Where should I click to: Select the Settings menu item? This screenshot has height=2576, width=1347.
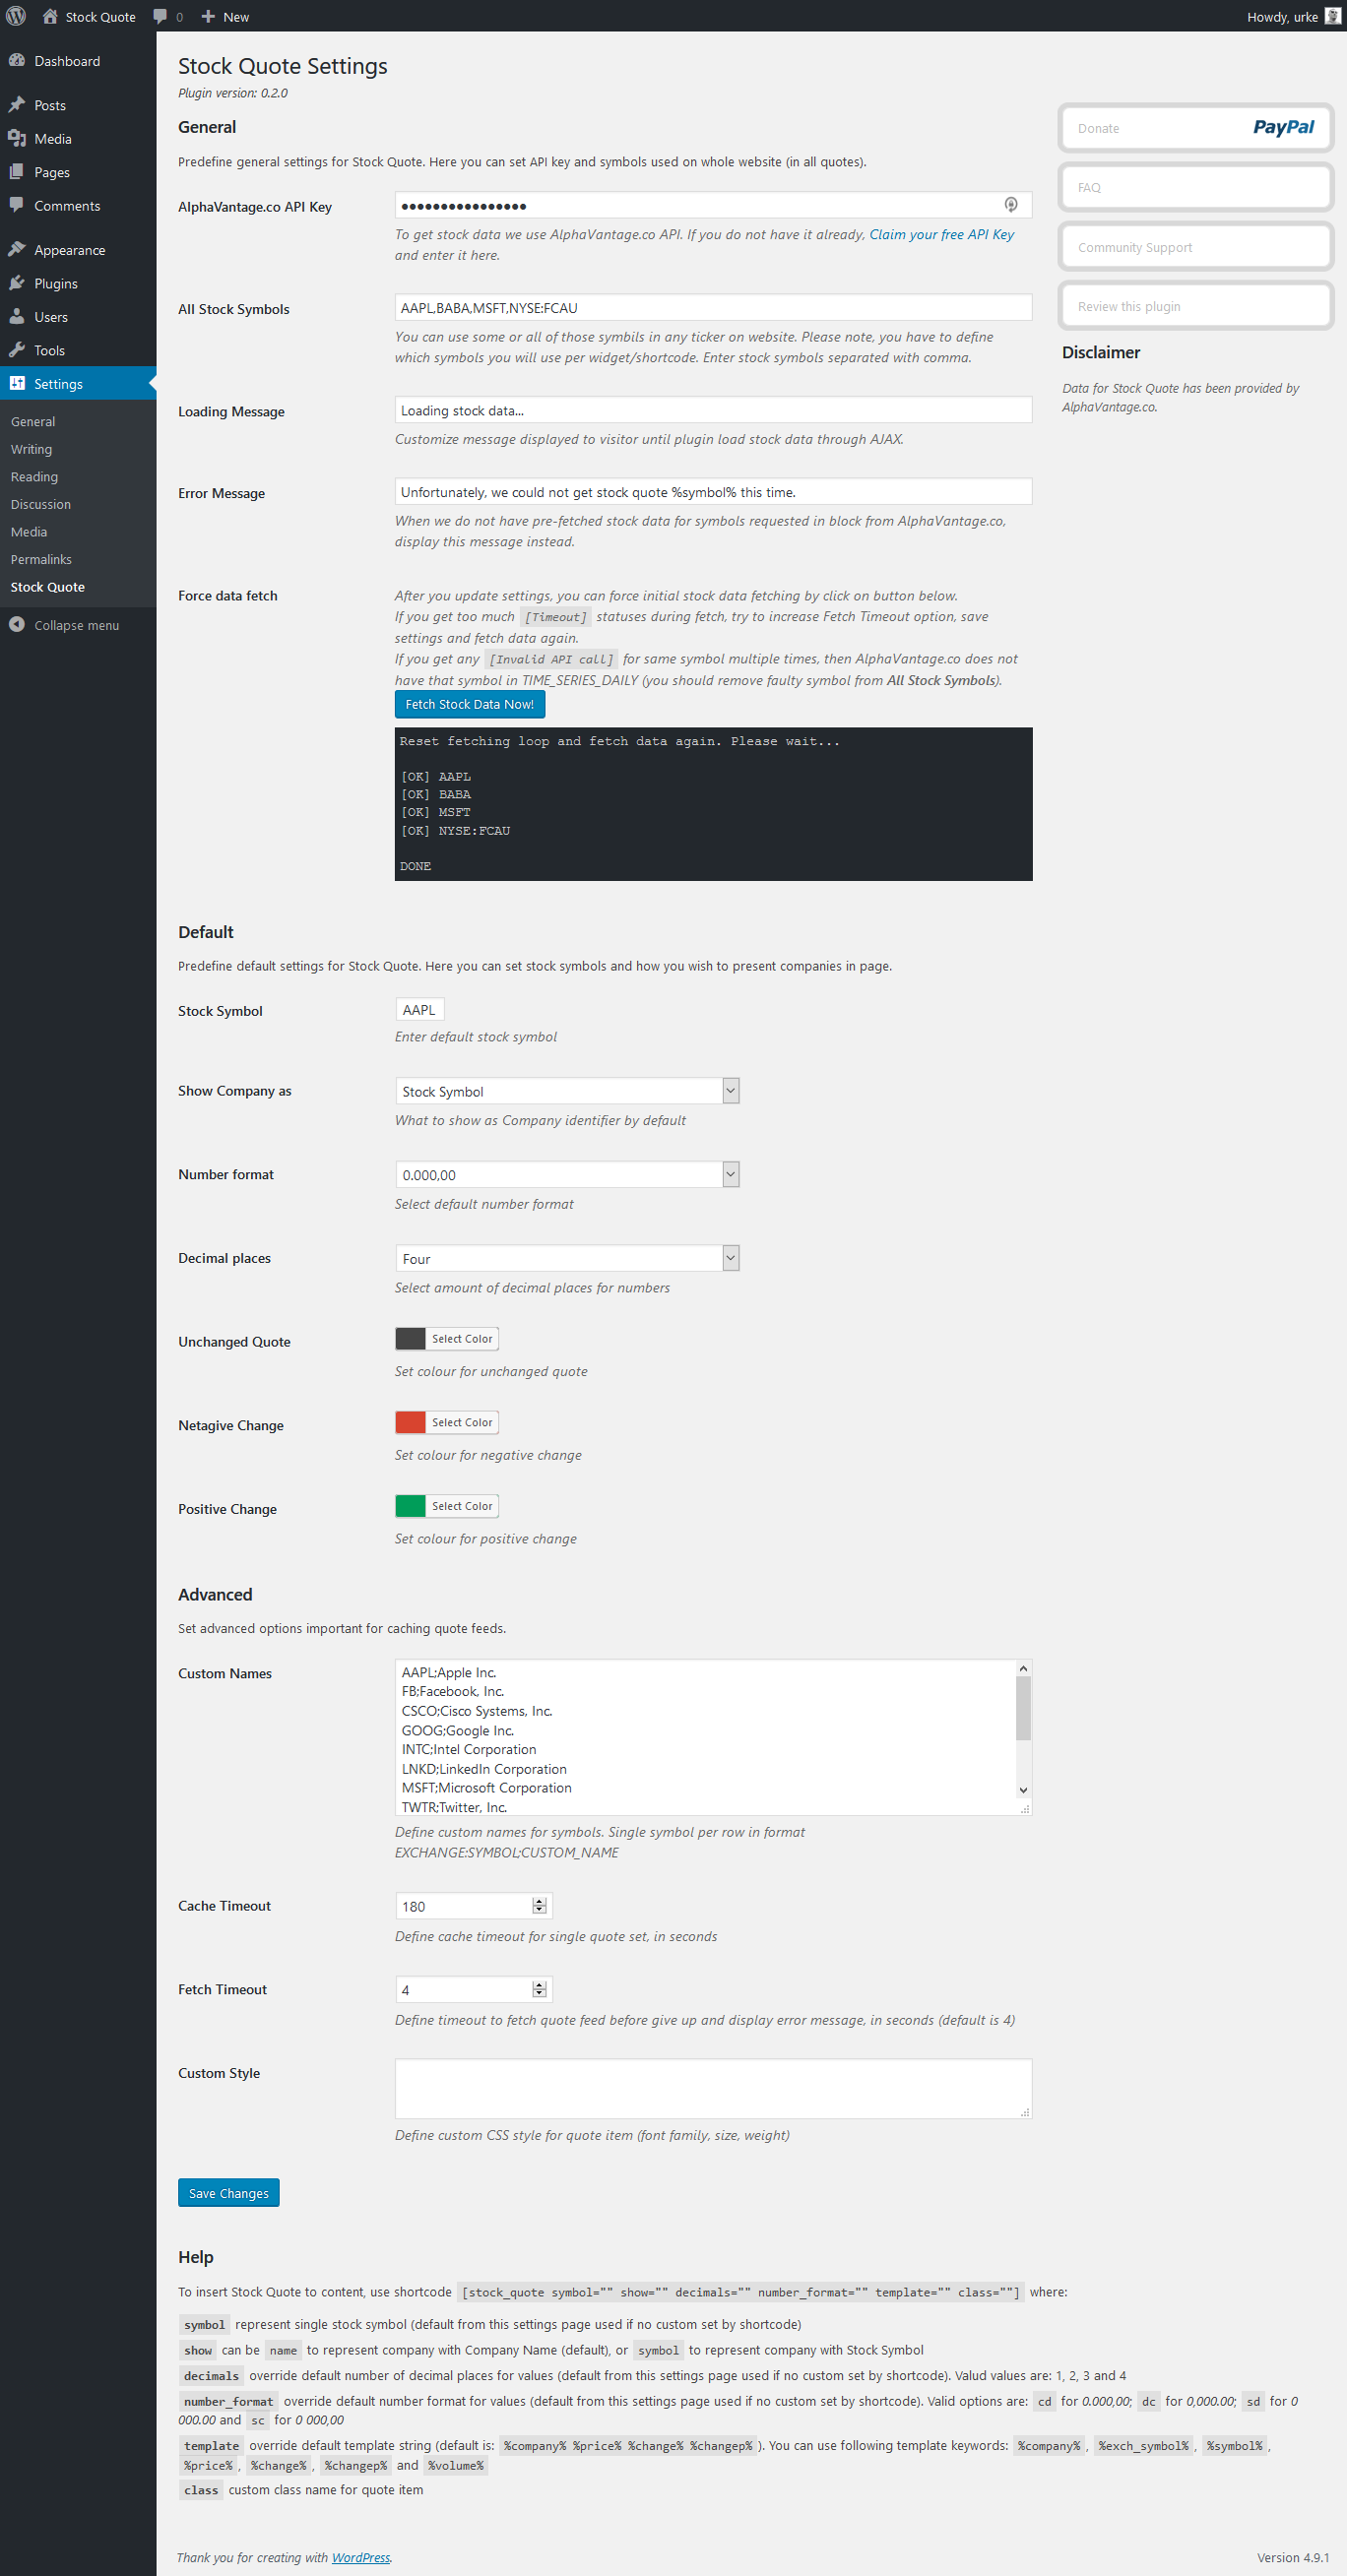click(78, 384)
